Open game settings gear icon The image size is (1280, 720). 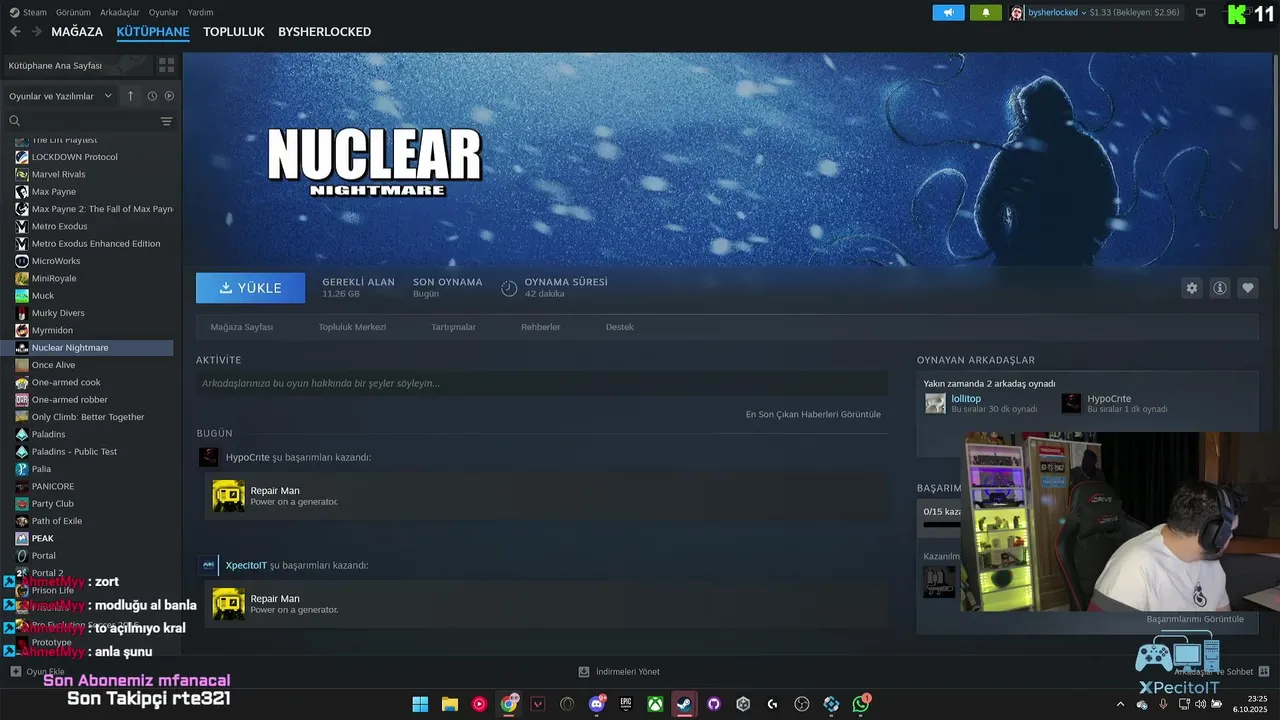point(1191,288)
